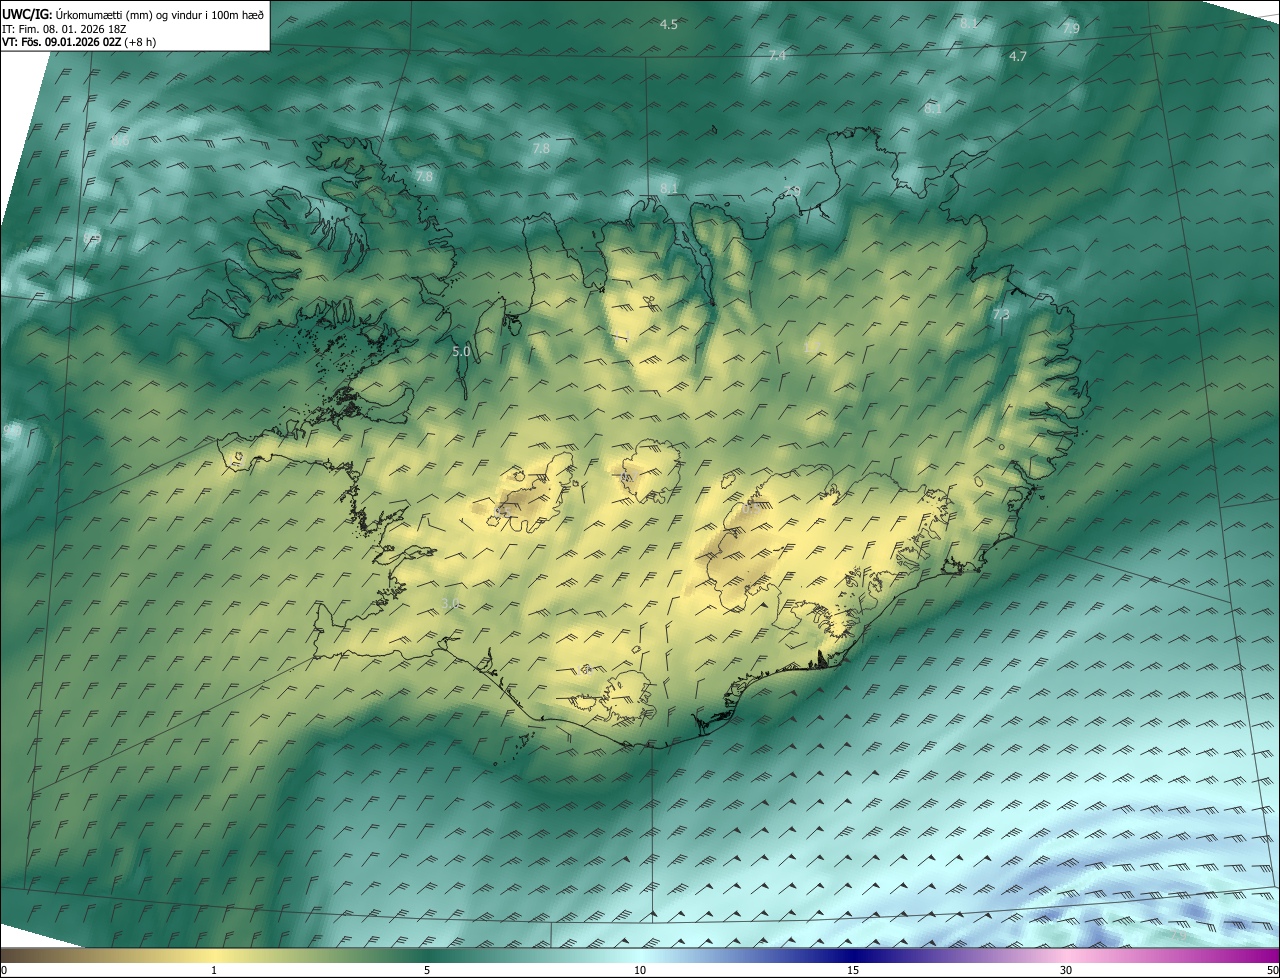Pick the dark navy section of colour bar

[x=855, y=955]
